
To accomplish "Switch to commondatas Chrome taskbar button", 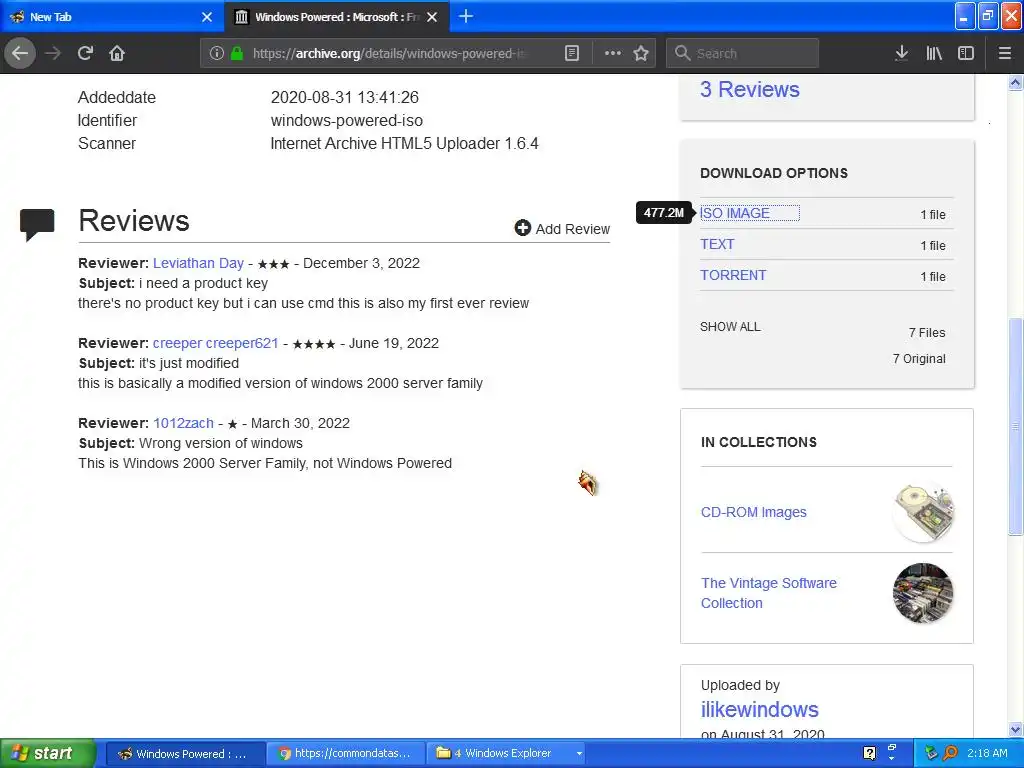I will coord(345,754).
